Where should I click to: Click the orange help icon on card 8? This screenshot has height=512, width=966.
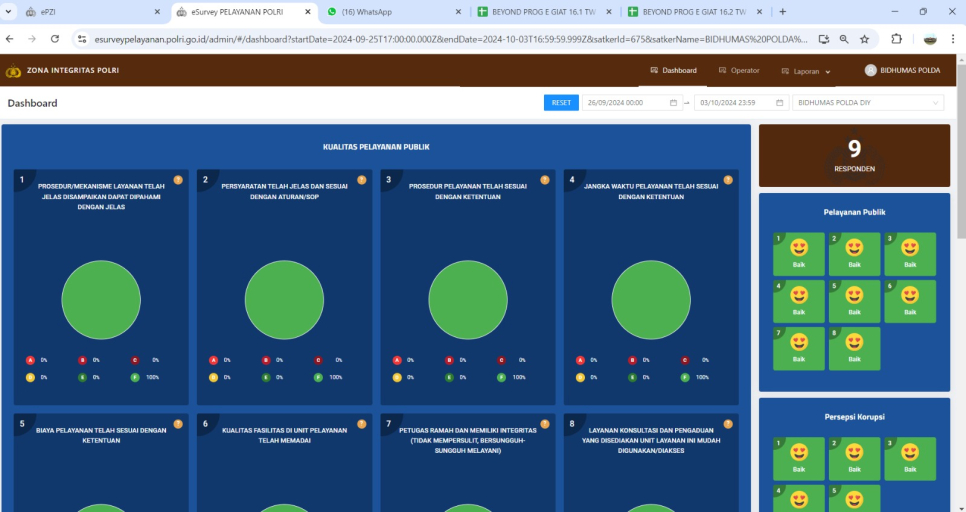click(x=728, y=424)
